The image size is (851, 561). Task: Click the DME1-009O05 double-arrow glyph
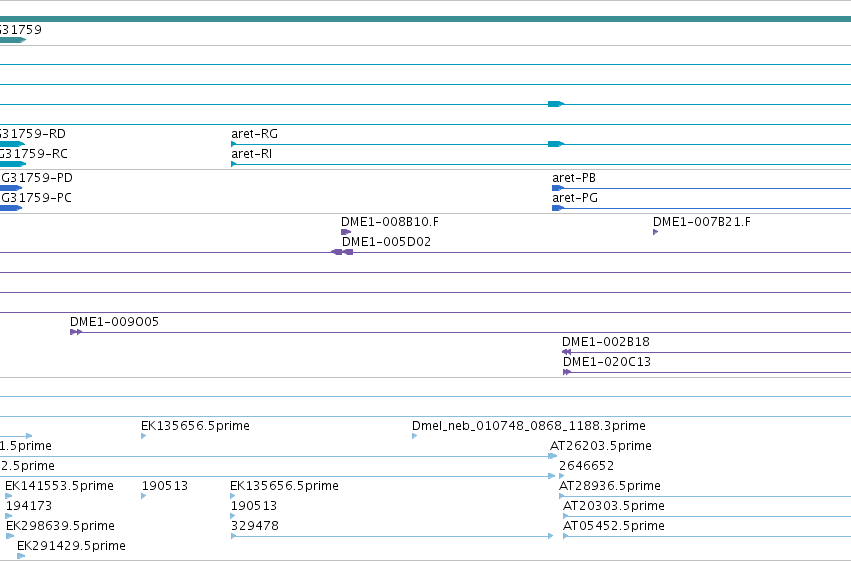pyautogui.click(x=76, y=332)
